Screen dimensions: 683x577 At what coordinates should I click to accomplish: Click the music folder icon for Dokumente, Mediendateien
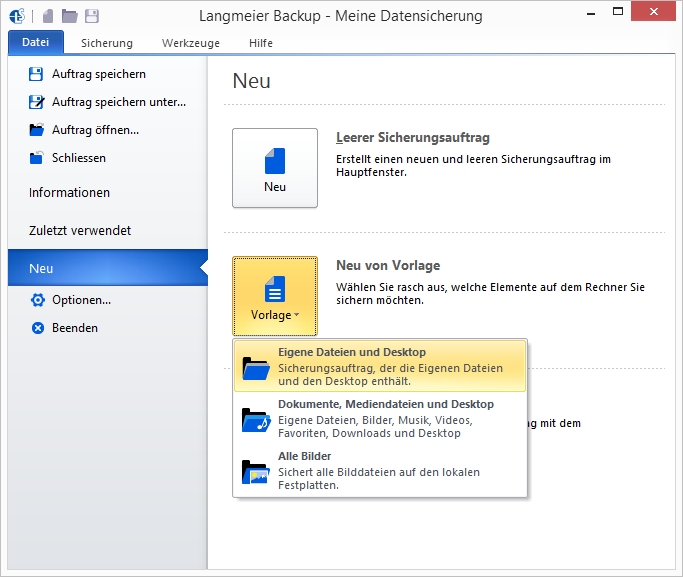(256, 420)
